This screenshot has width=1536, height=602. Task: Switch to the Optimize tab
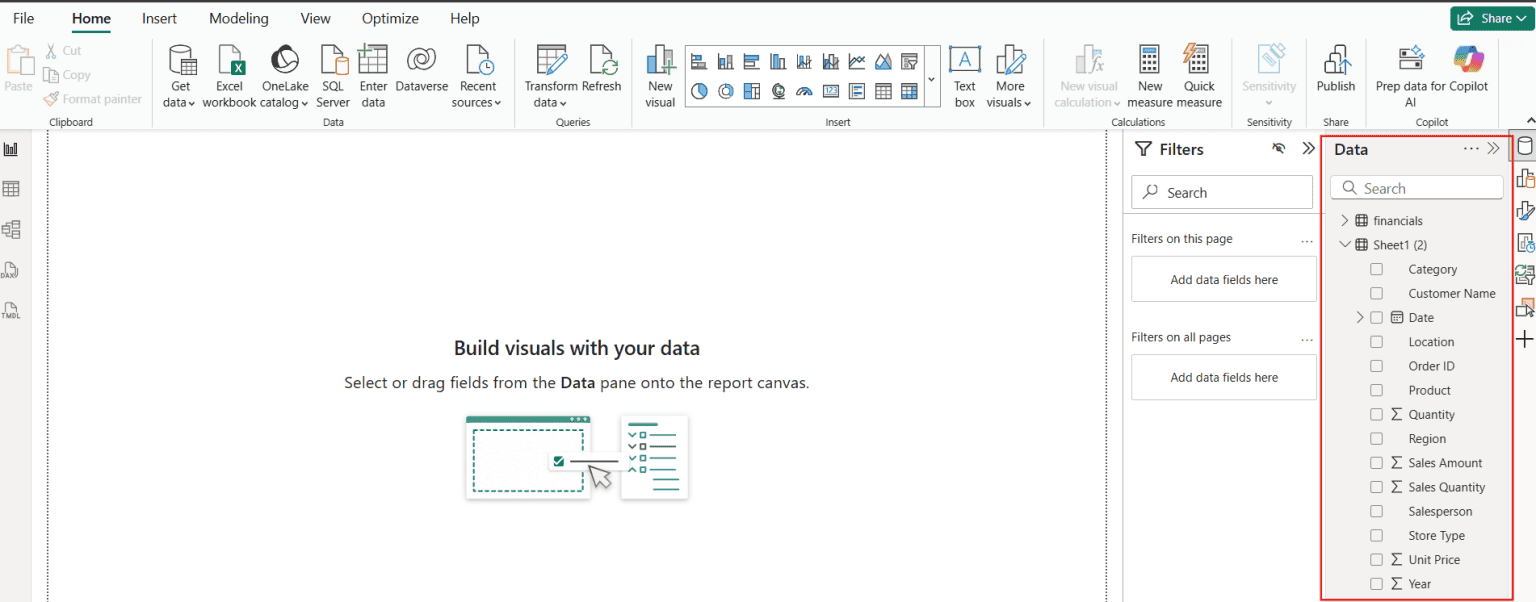[391, 18]
